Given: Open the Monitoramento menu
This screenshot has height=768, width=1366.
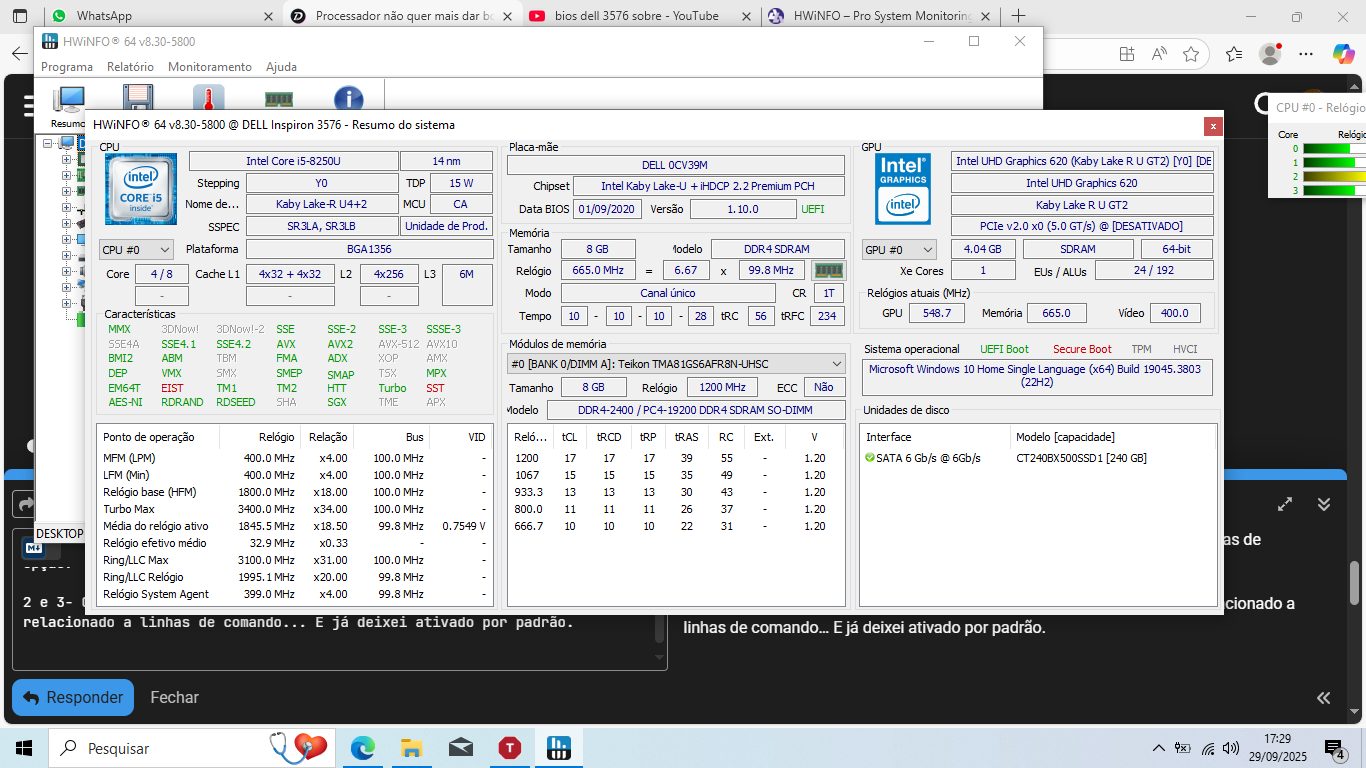Looking at the screenshot, I should (x=210, y=67).
